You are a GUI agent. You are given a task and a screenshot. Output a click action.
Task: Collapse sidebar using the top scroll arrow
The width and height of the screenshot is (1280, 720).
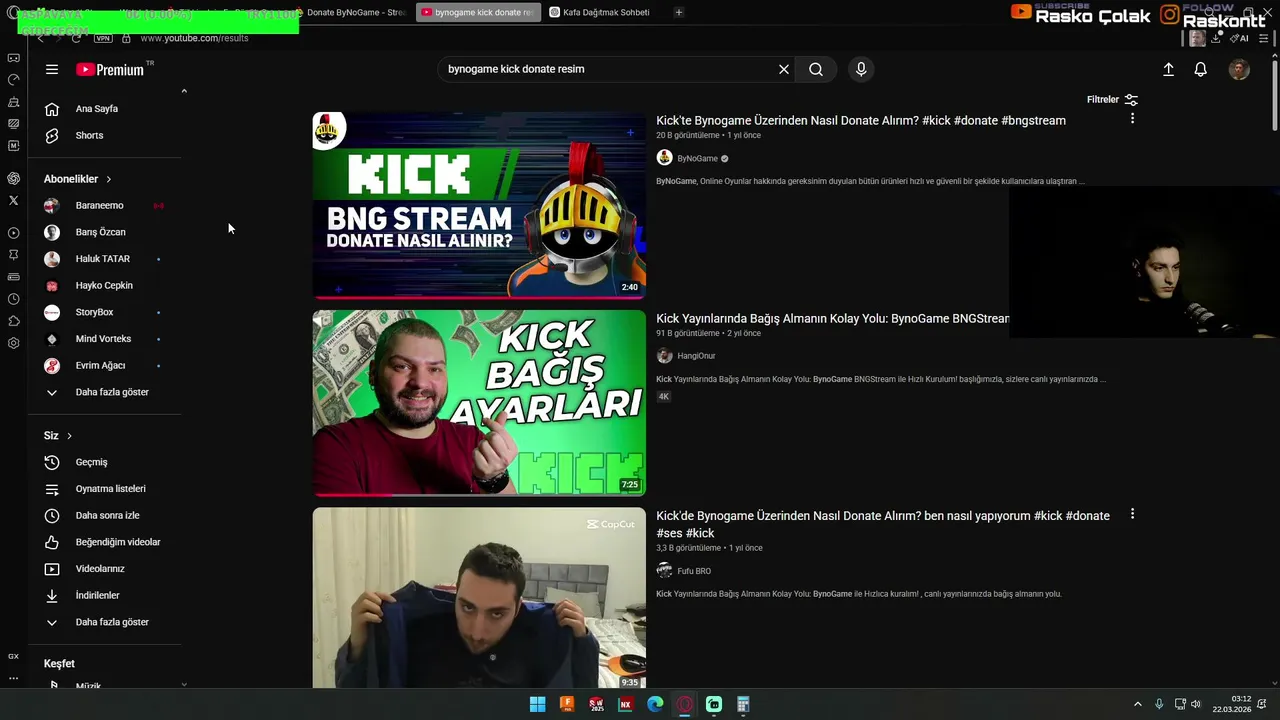[x=184, y=91]
